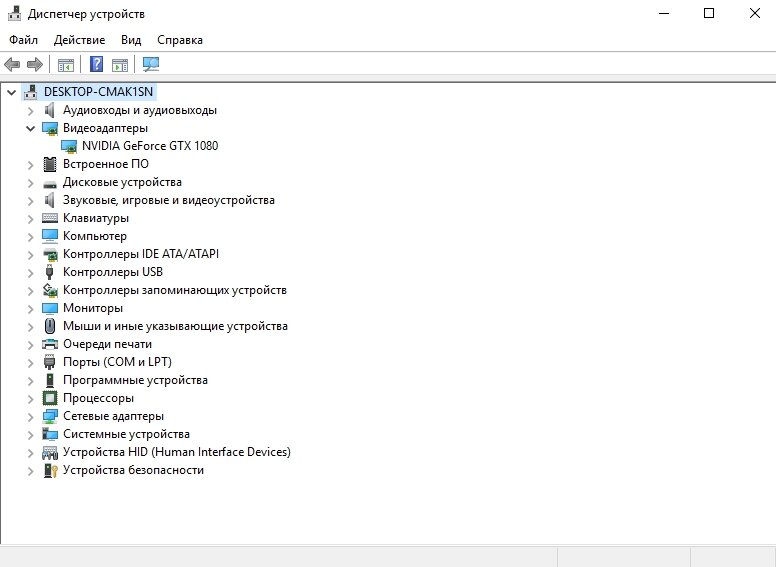The image size is (776, 567).
Task: Open the Файл menu
Action: (x=23, y=40)
